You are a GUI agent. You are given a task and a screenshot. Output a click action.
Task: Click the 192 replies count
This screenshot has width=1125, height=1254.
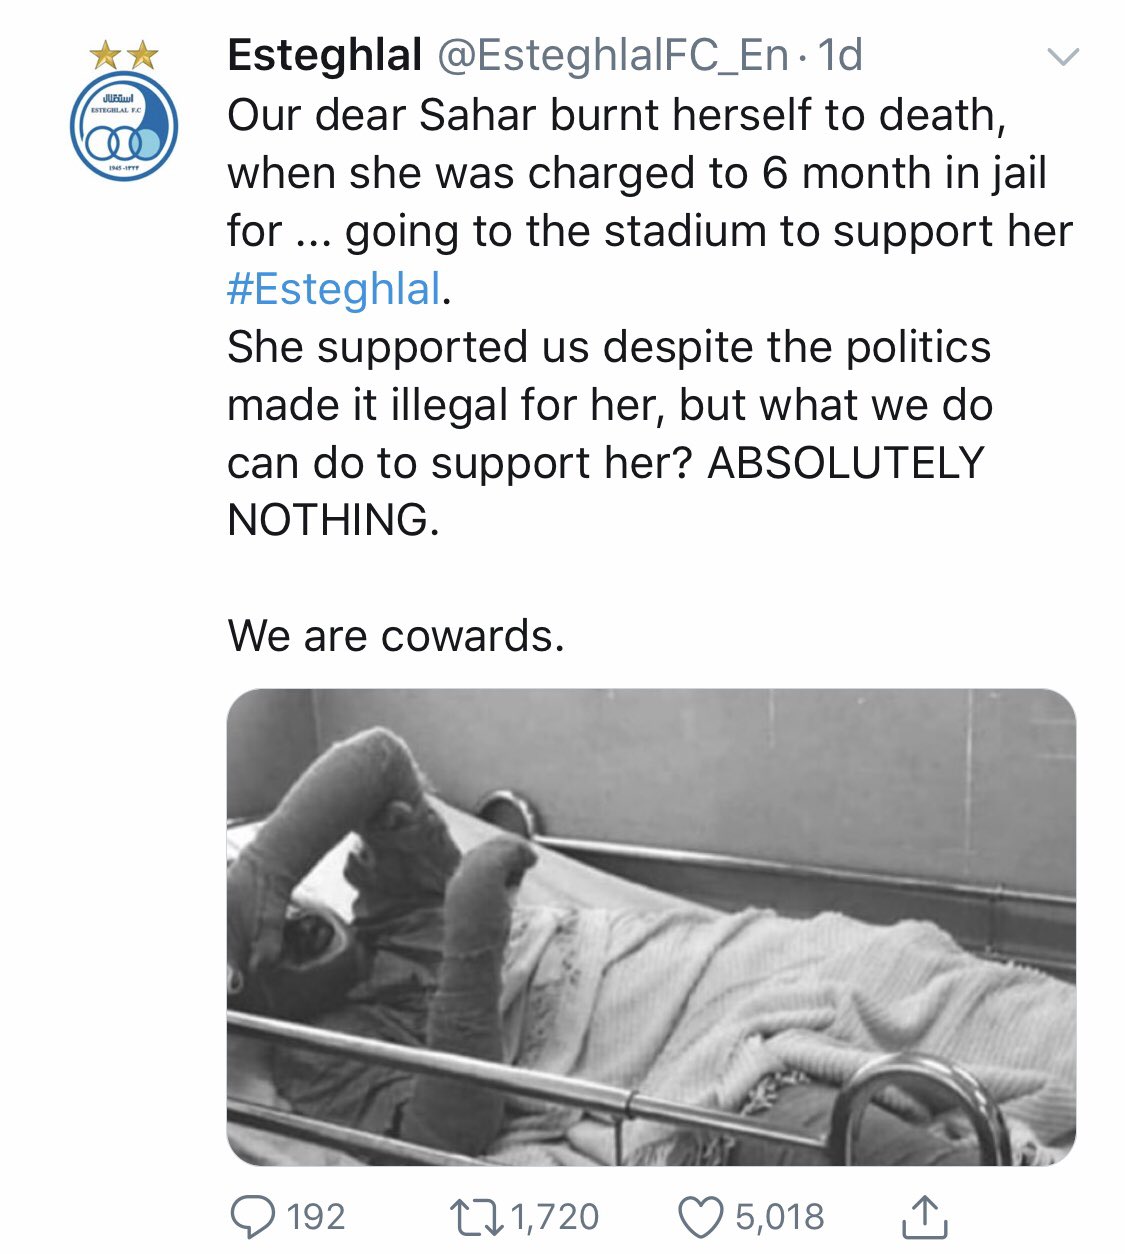click(x=316, y=1216)
